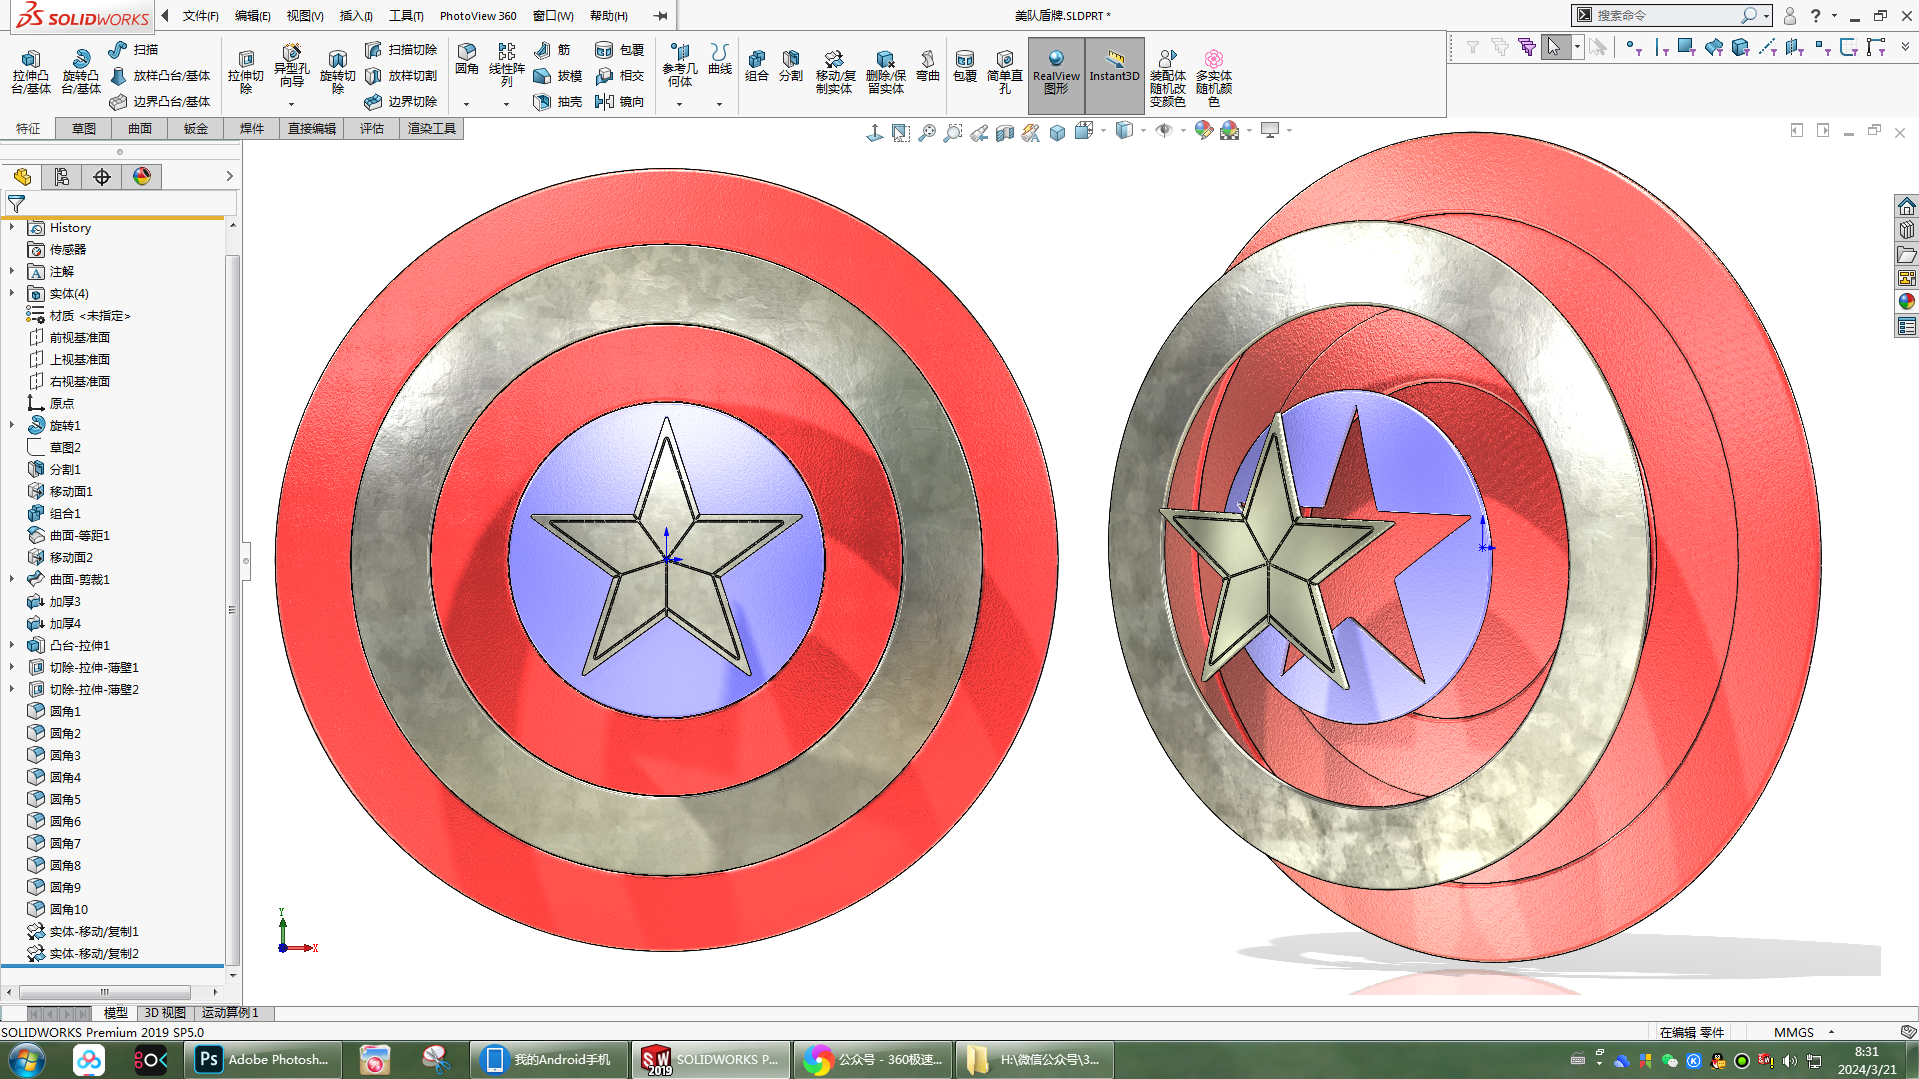Select the 分割 split tool
1919x1079 pixels.
click(791, 66)
